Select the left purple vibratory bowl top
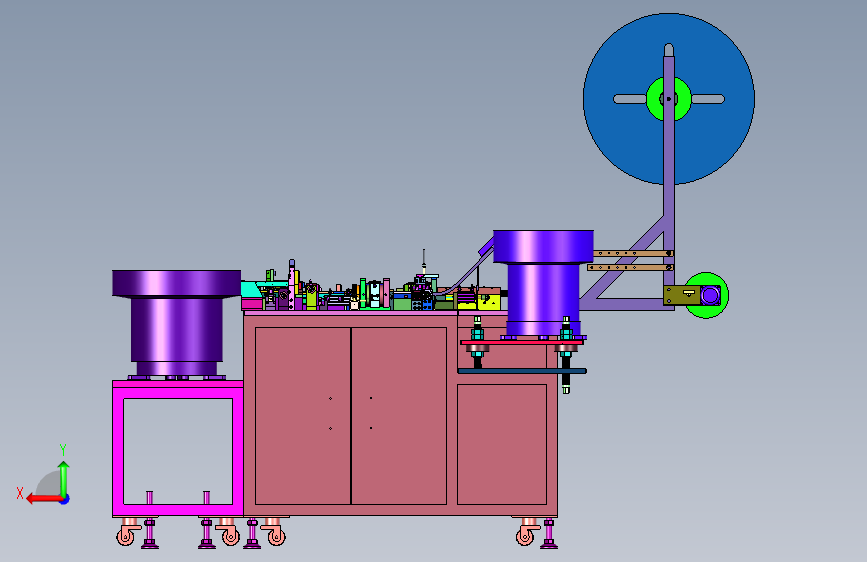 [176, 284]
